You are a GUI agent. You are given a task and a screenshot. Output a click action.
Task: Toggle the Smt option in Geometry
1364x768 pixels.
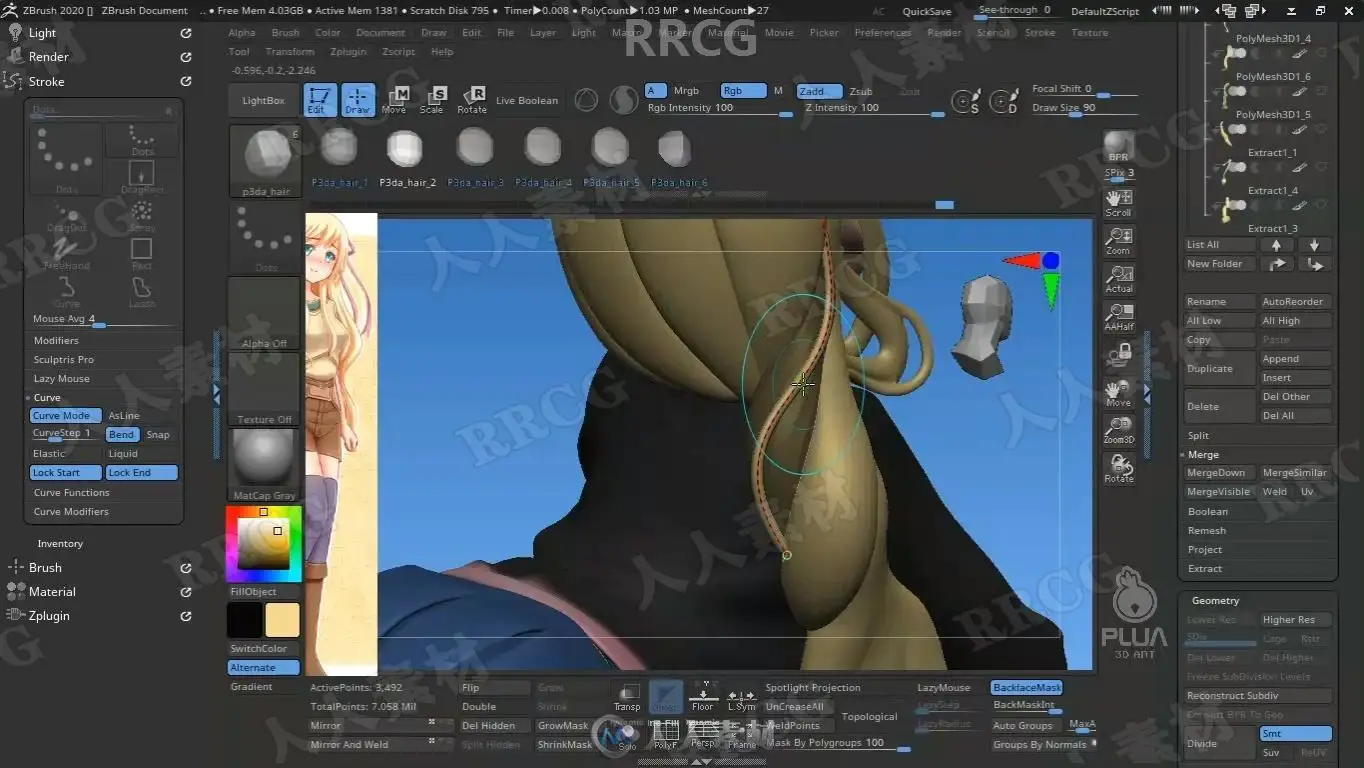1295,734
